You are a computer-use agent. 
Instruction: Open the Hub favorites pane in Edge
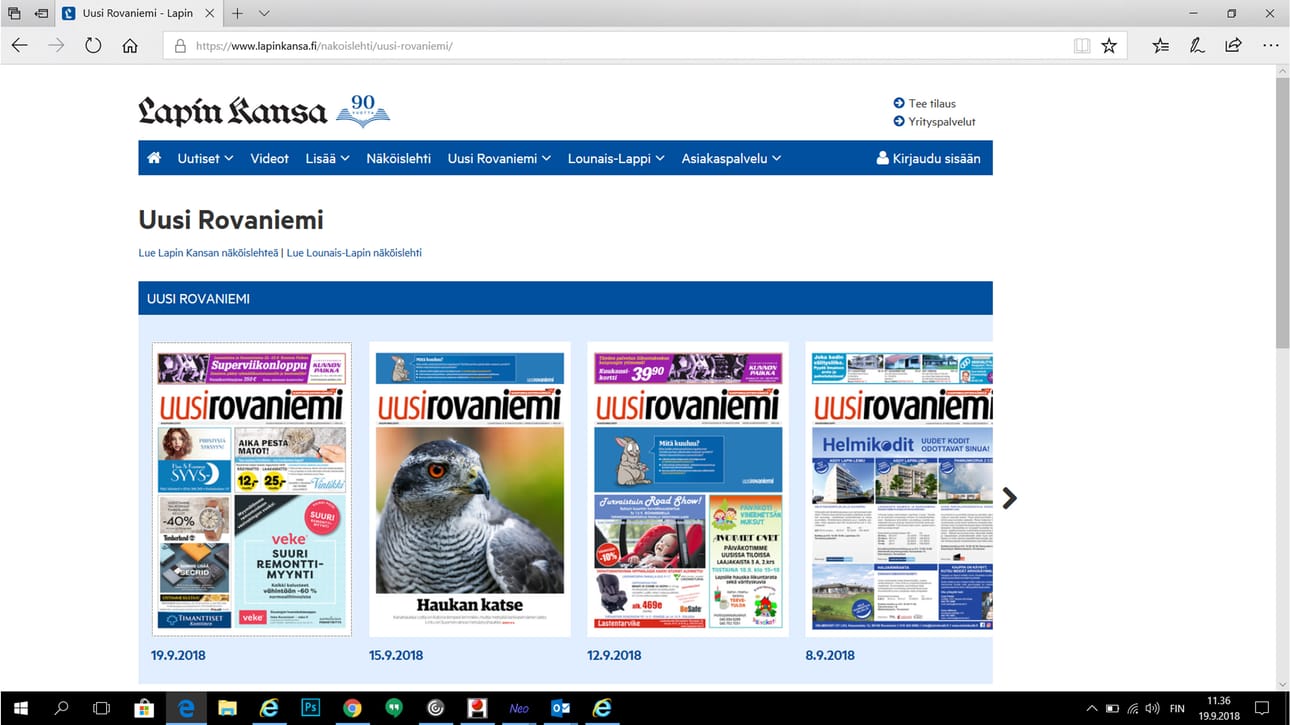[1159, 45]
